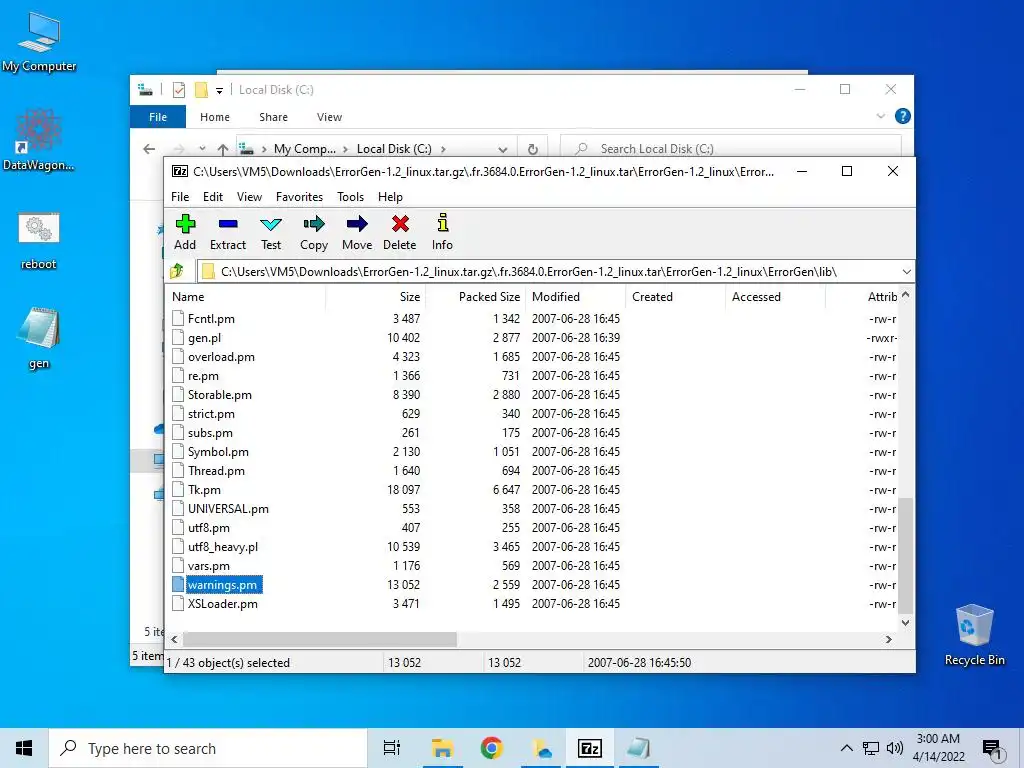Viewport: 1024px width, 768px height.
Task: Sort by the Packed Size column header
Action: click(475, 296)
